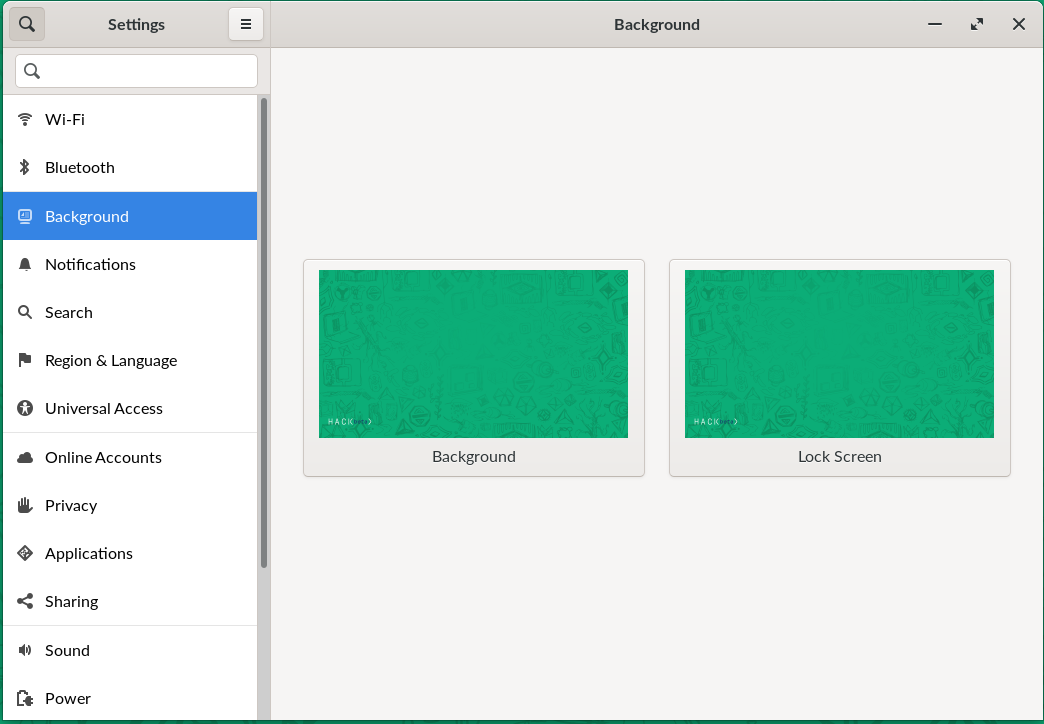This screenshot has width=1044, height=724.
Task: Maximize the Settings window
Action: [977, 24]
